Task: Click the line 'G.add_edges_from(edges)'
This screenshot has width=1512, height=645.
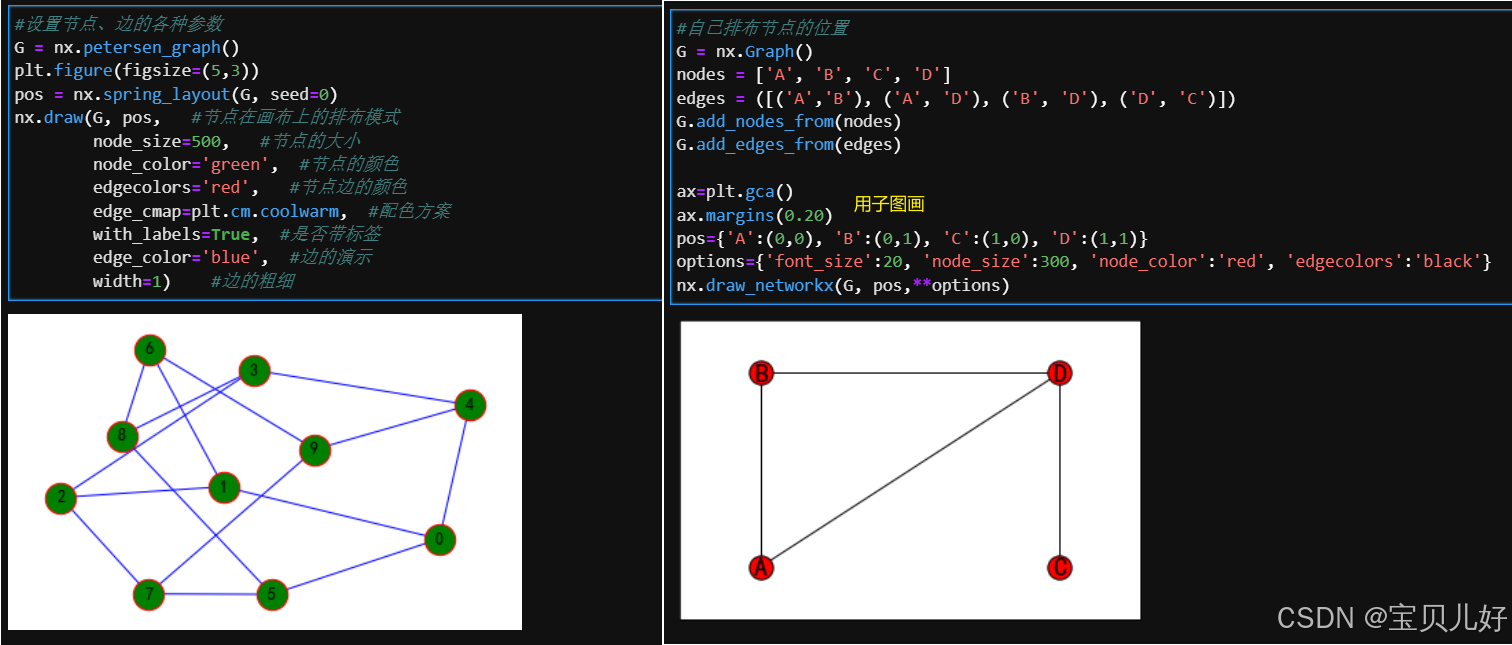Action: click(789, 145)
